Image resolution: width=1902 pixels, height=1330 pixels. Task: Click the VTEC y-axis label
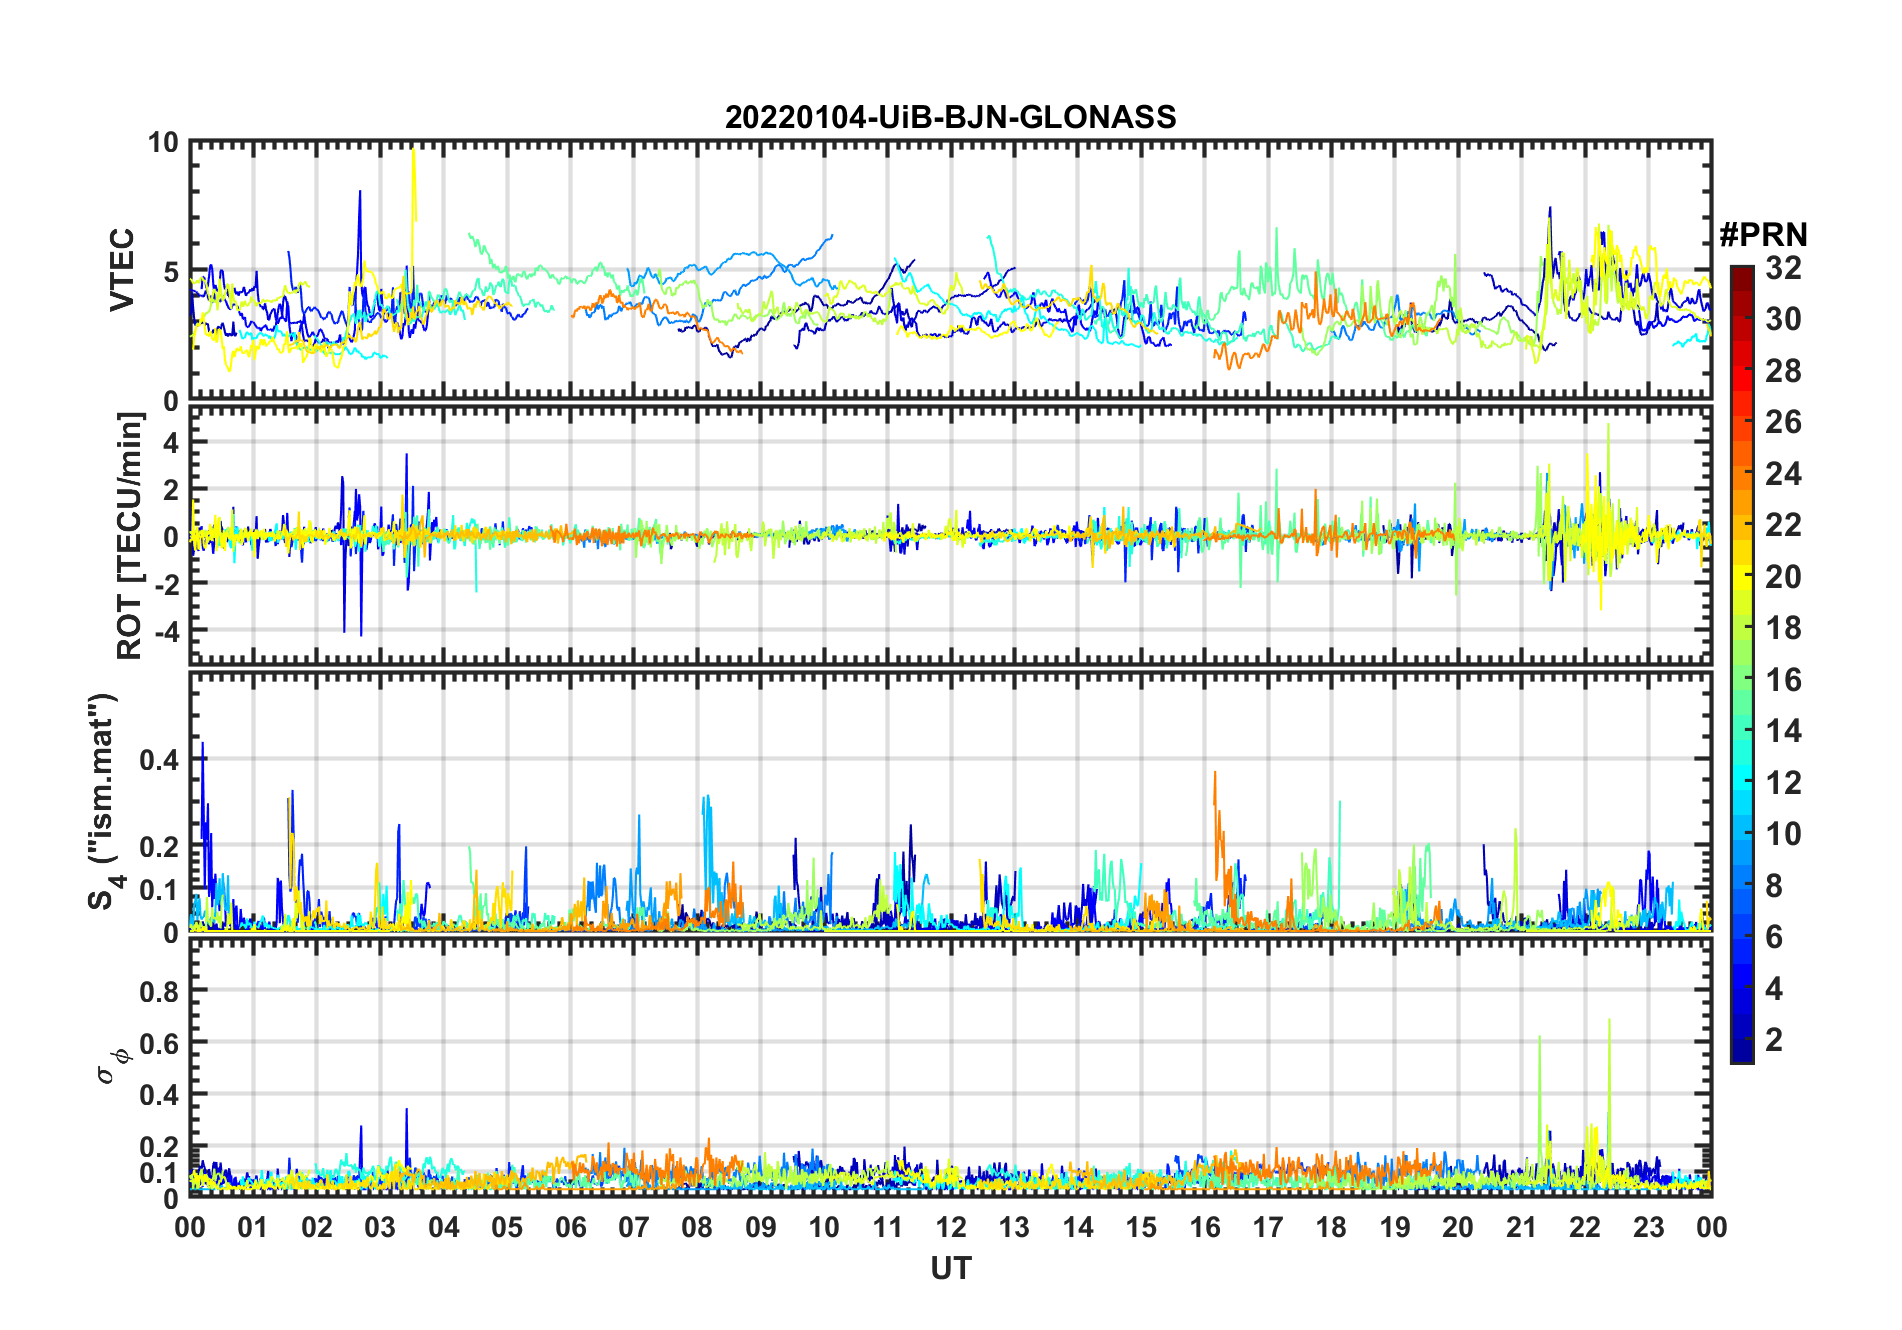click(122, 270)
